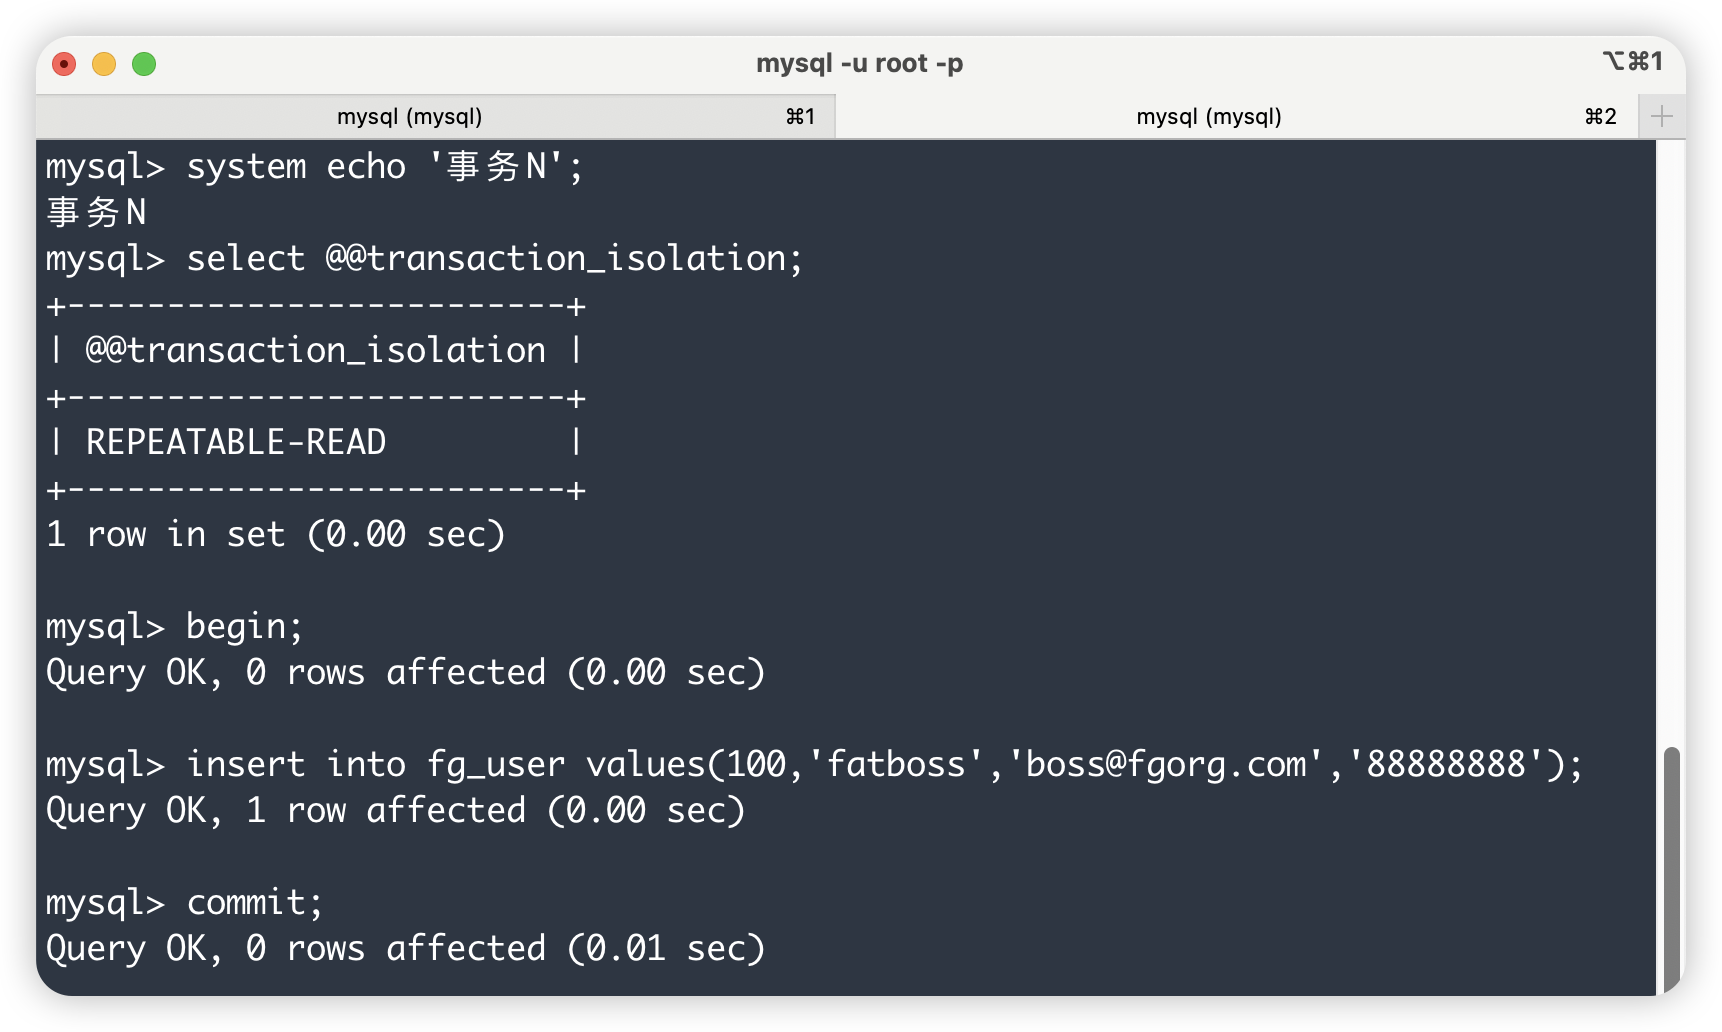Close the terminal window with red button
Viewport: 1722px width, 1032px height.
pos(64,64)
